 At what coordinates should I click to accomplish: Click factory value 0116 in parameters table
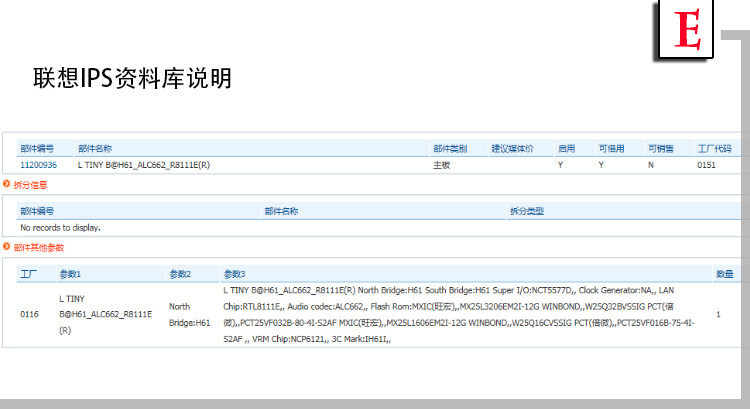tap(29, 314)
